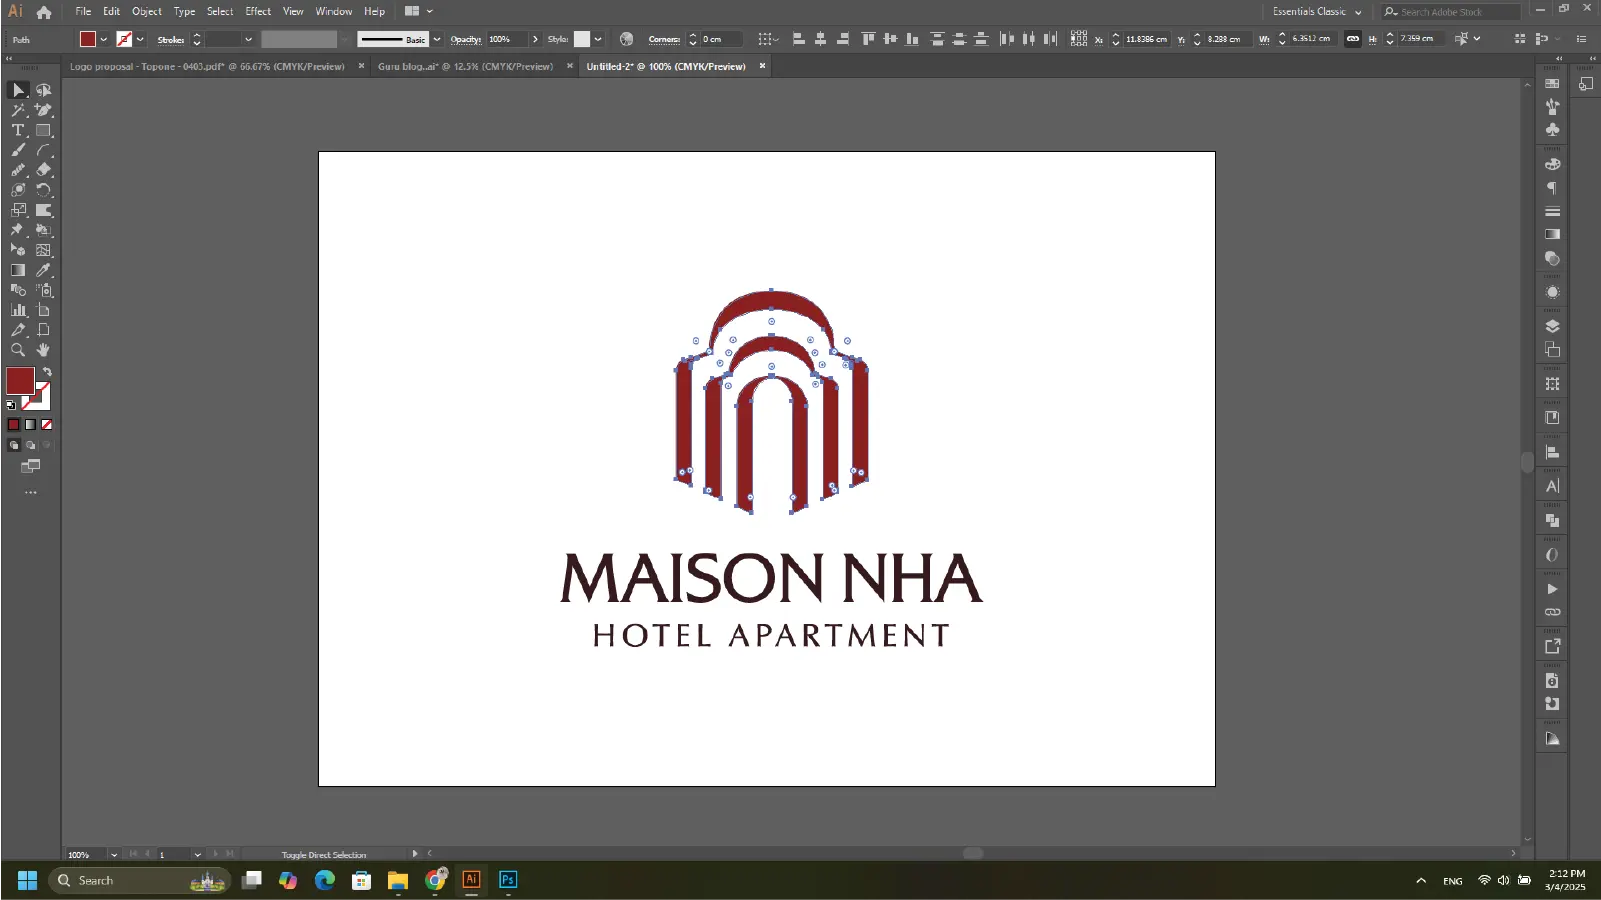Open the Character panel icon
This screenshot has height=900, width=1601.
click(x=1552, y=486)
